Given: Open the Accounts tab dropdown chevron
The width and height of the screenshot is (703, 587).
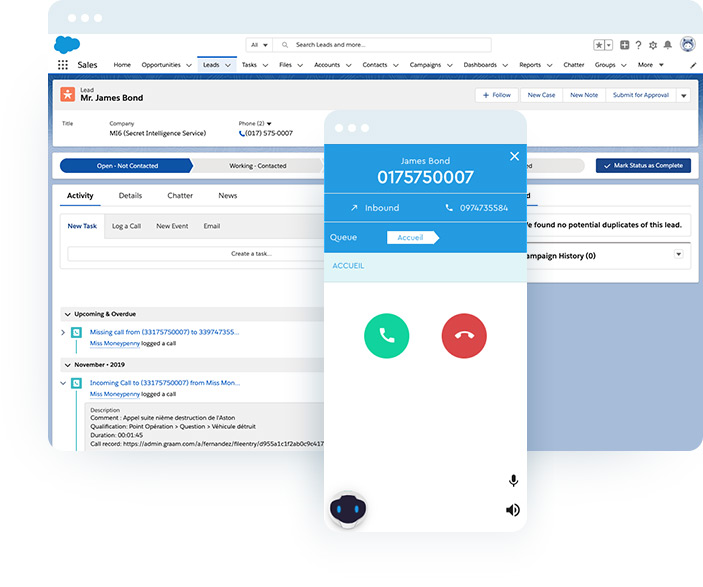Looking at the screenshot, I should coord(349,65).
